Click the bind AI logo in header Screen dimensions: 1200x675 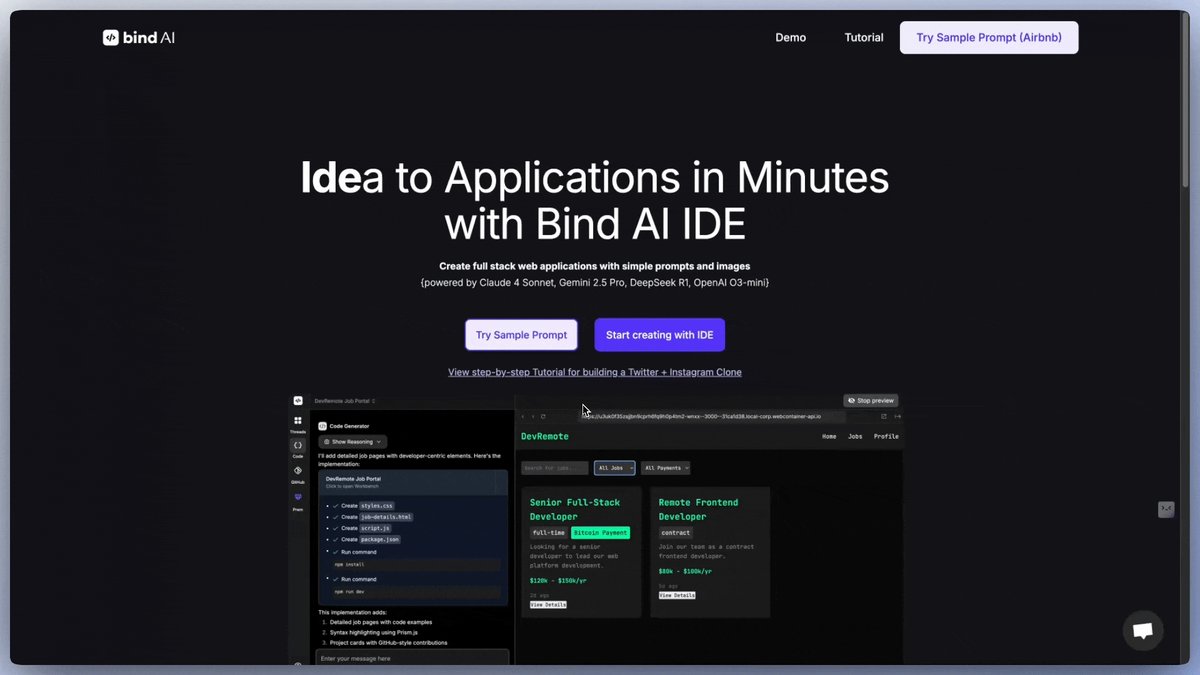(x=138, y=38)
